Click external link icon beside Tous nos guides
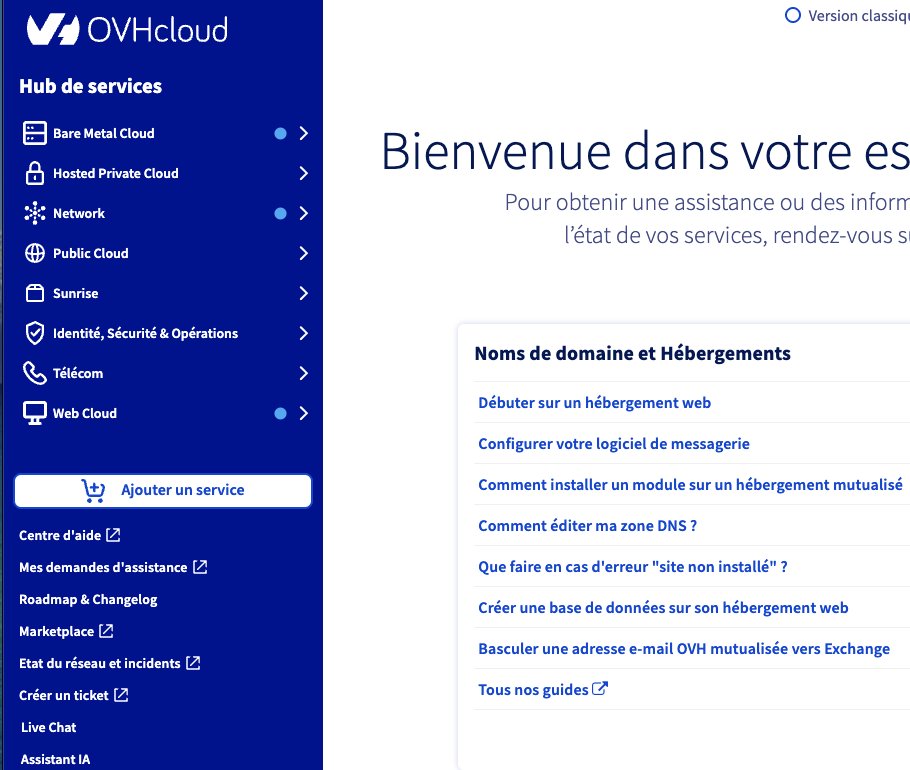Viewport: 910px width, 770px height. [600, 689]
